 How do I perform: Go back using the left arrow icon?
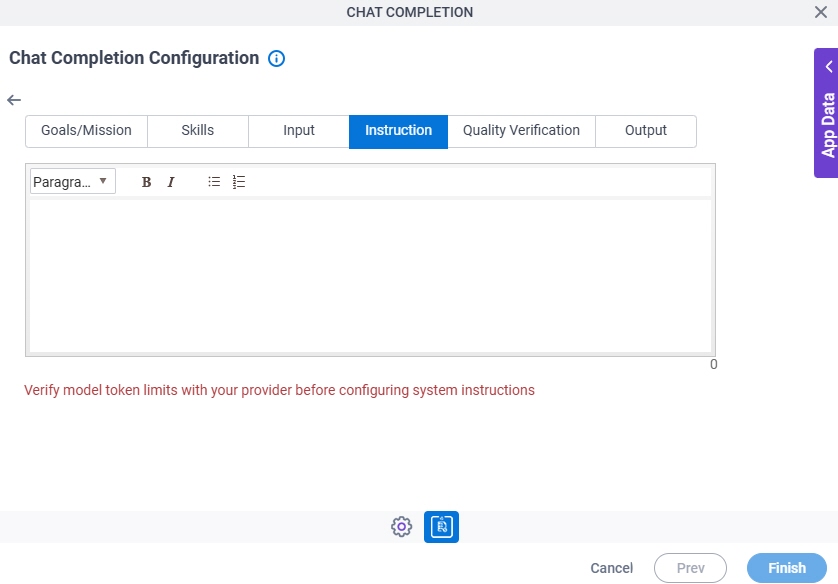tap(14, 100)
